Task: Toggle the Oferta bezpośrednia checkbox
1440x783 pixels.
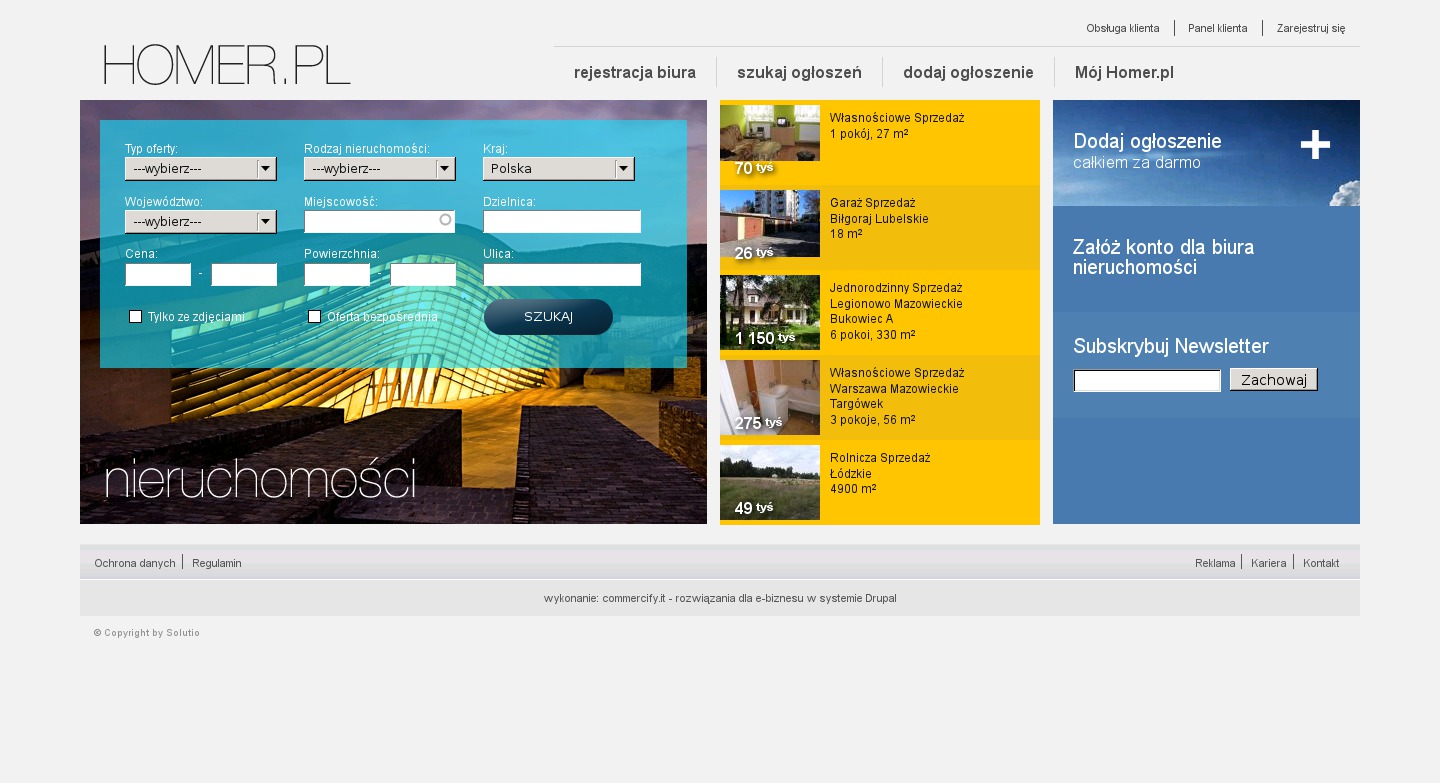Action: pos(314,317)
